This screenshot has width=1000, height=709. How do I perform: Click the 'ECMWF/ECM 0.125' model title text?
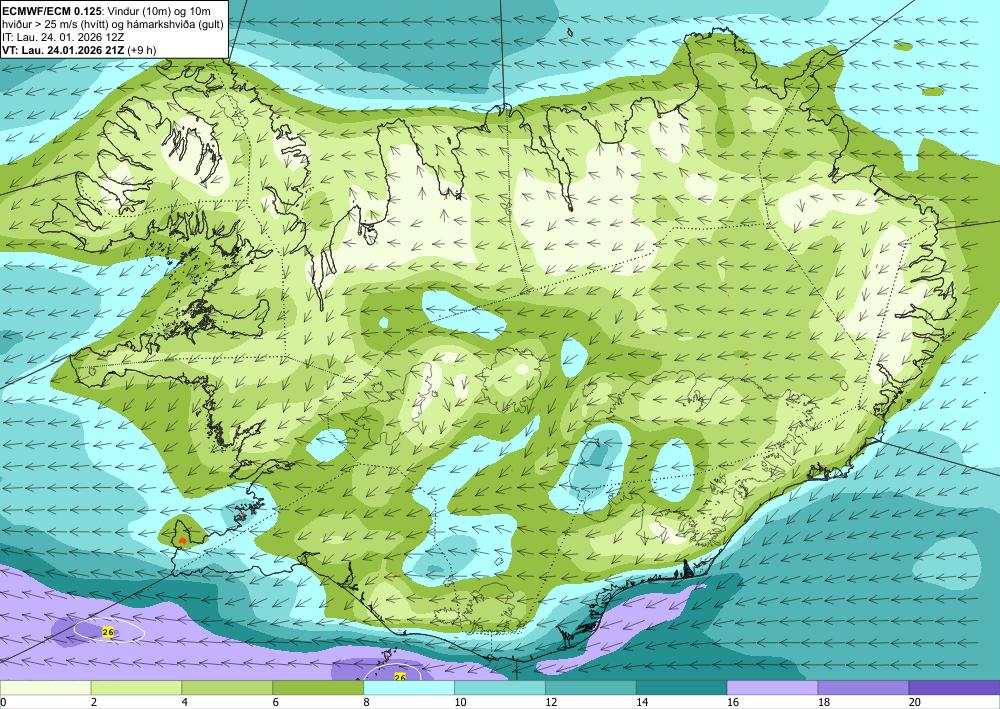(x=50, y=11)
